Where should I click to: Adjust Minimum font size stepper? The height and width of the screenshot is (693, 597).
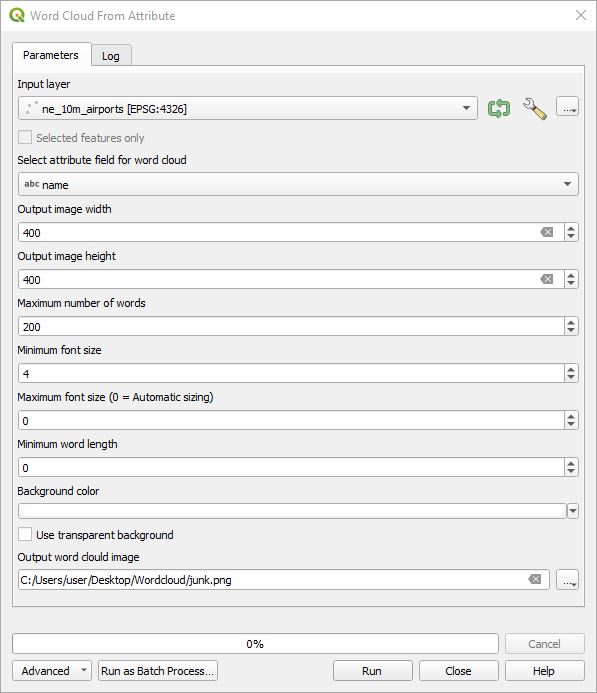[x=571, y=373]
